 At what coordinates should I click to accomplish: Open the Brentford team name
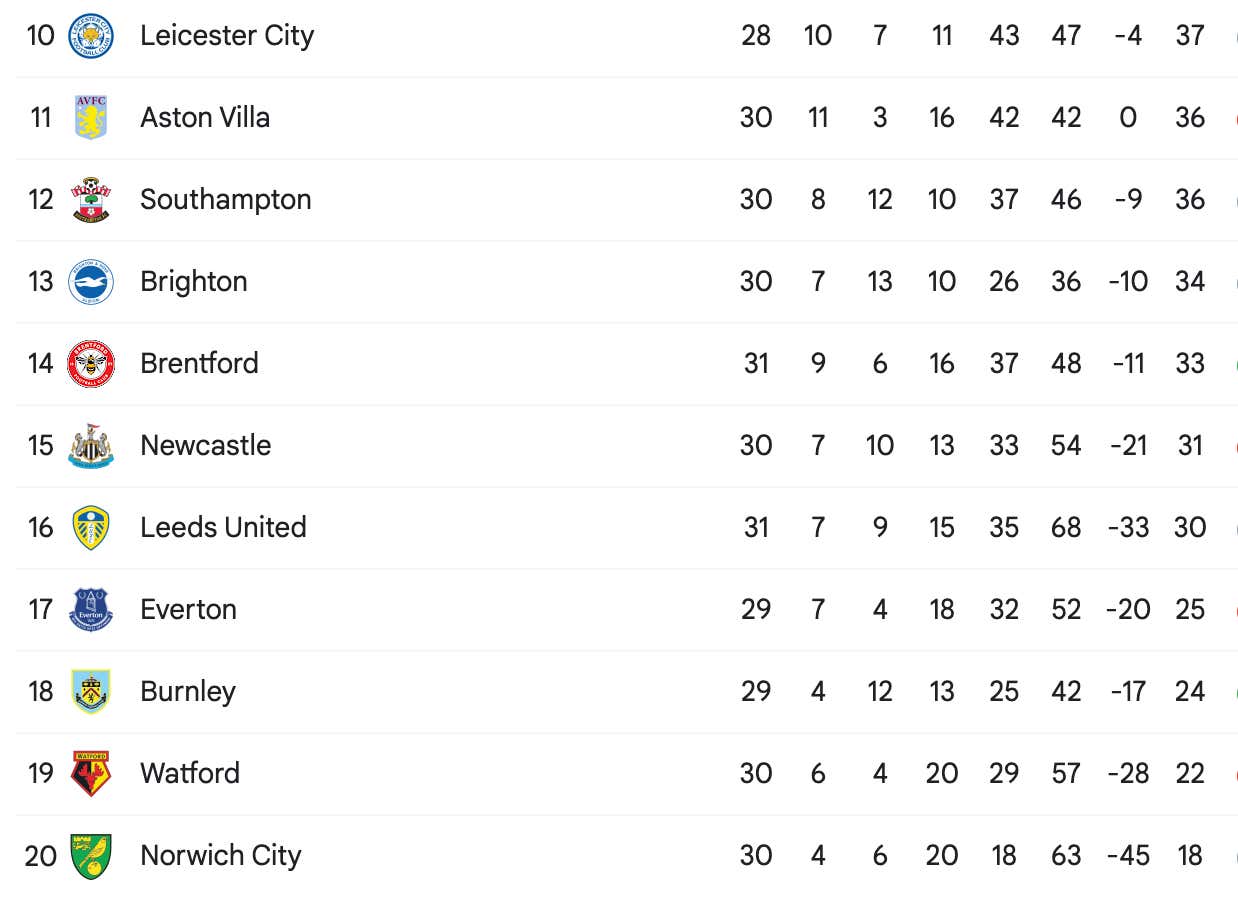[199, 364]
